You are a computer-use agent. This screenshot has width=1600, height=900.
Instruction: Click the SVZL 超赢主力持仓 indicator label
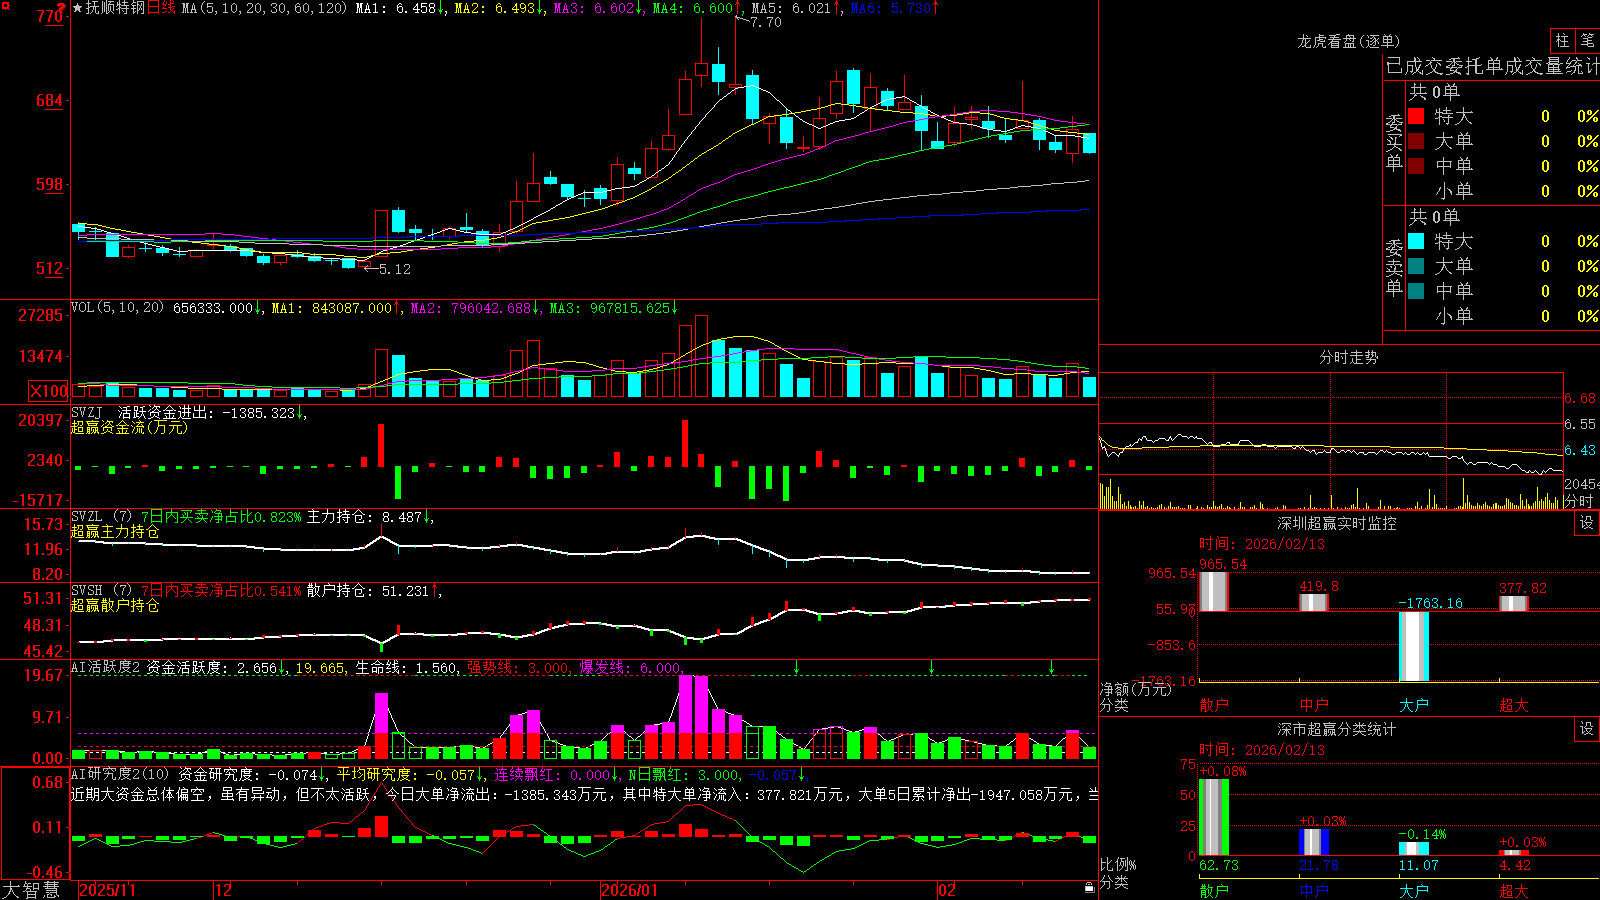point(115,531)
